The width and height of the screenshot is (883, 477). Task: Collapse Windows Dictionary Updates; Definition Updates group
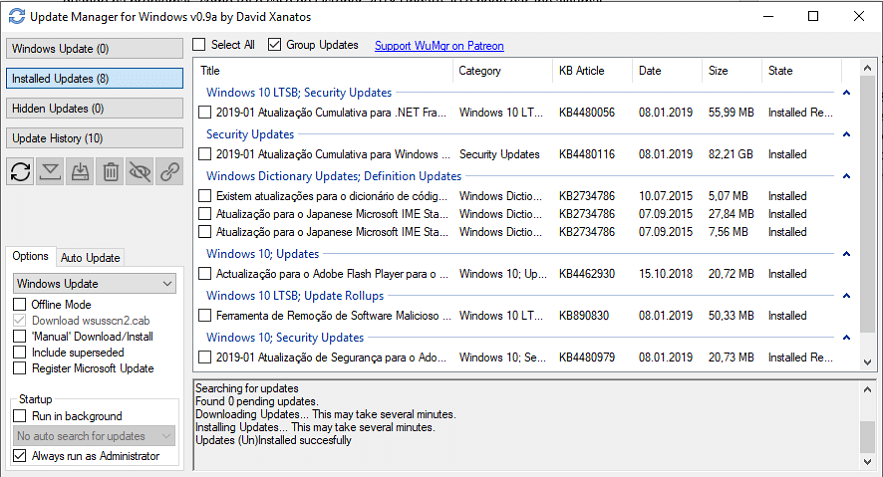tap(846, 176)
